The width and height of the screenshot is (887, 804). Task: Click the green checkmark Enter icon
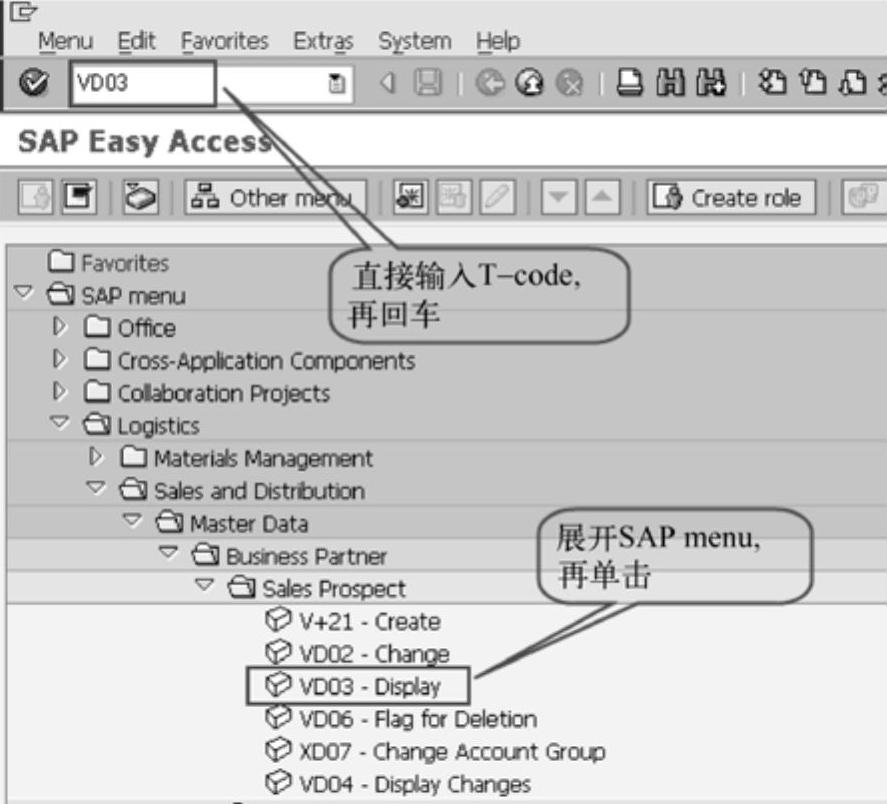[x=33, y=83]
